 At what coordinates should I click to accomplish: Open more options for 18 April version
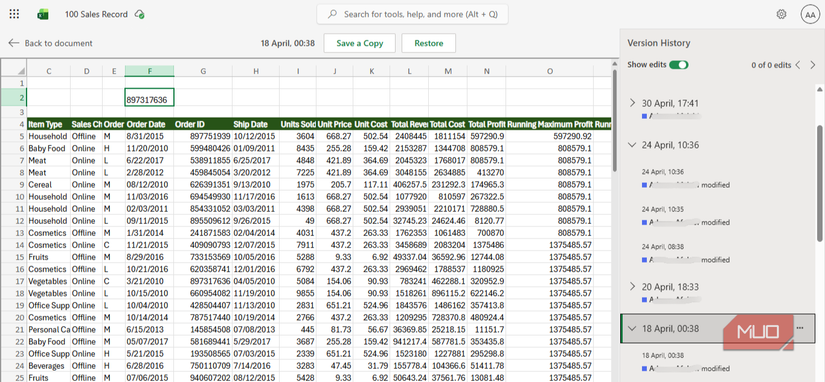pyautogui.click(x=800, y=328)
